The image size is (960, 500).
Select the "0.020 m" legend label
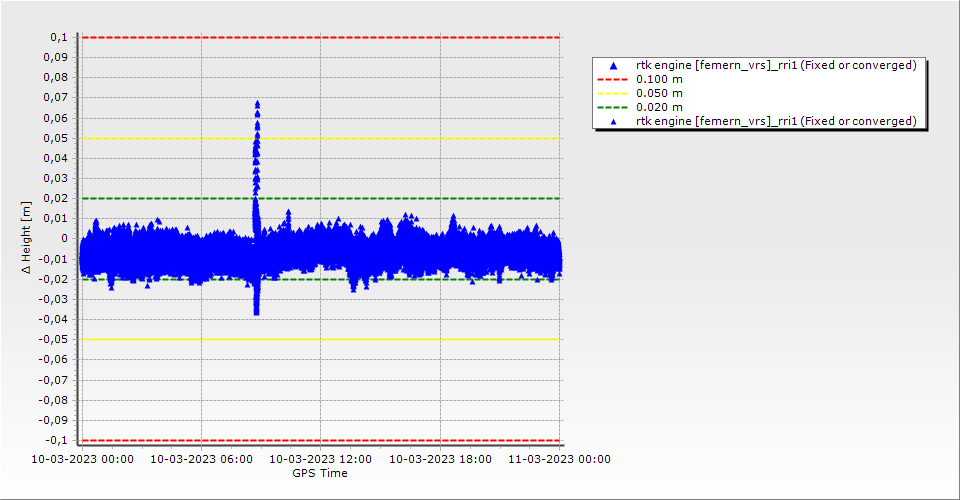point(660,107)
